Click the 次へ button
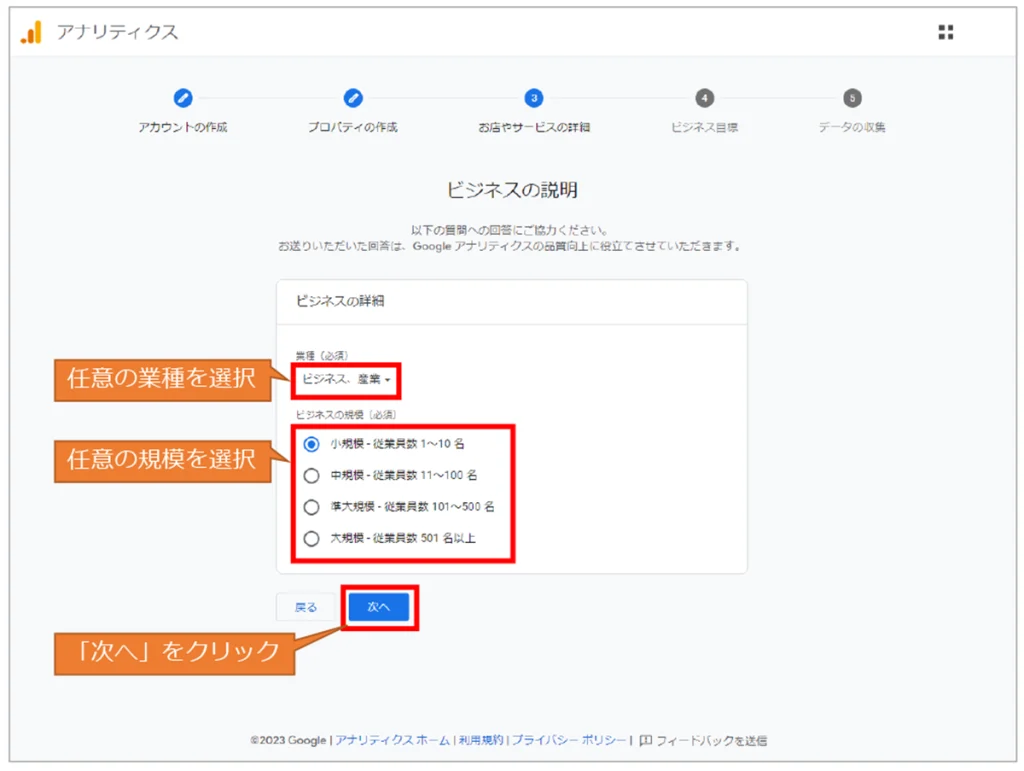The image size is (1024, 771). [379, 607]
